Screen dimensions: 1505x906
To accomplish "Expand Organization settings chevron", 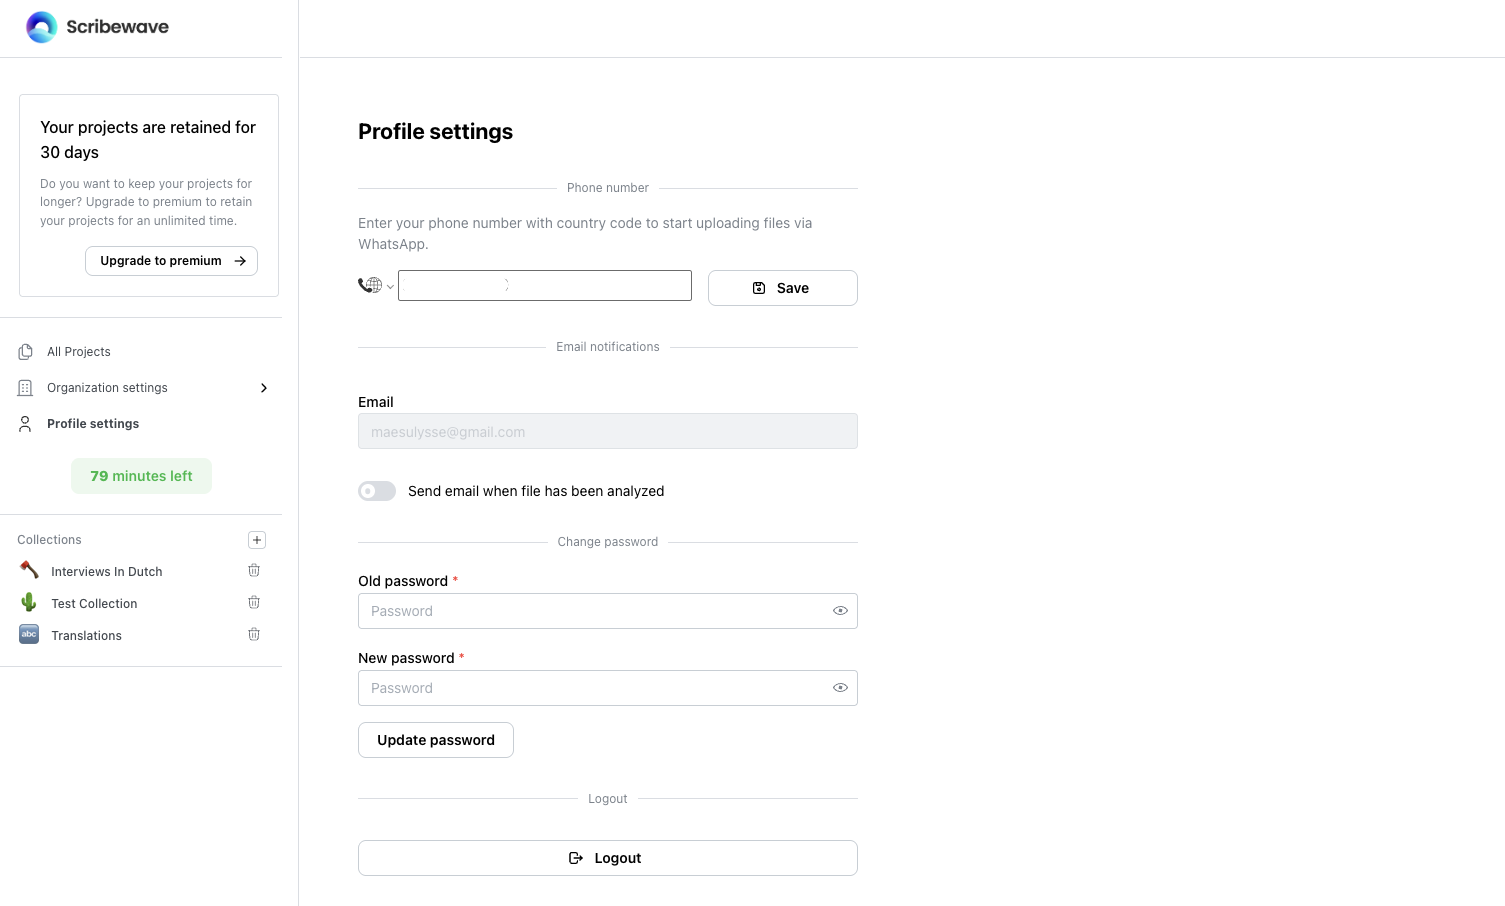I will 264,388.
